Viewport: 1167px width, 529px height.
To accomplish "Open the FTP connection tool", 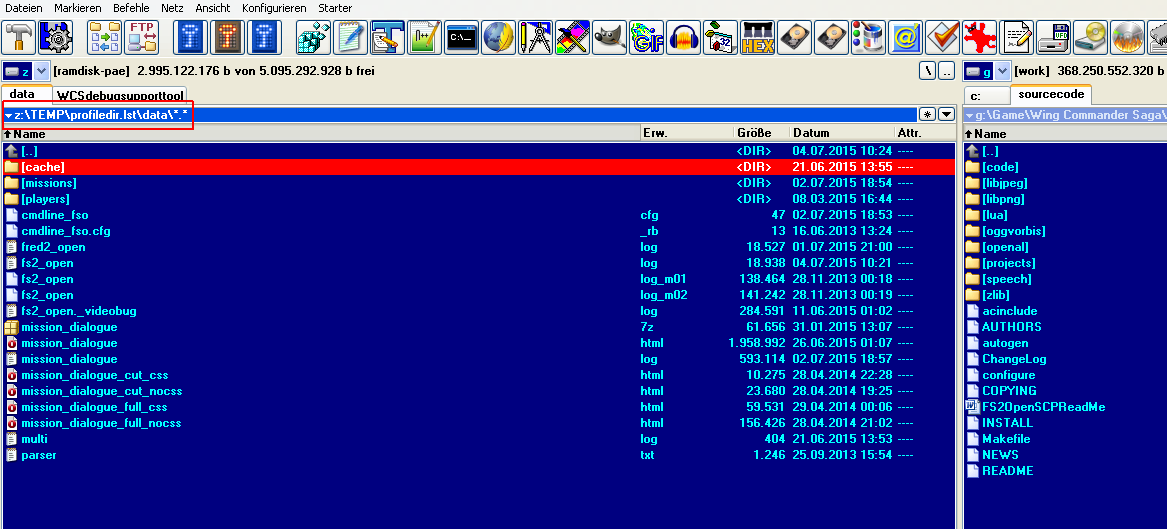I will click(x=143, y=38).
